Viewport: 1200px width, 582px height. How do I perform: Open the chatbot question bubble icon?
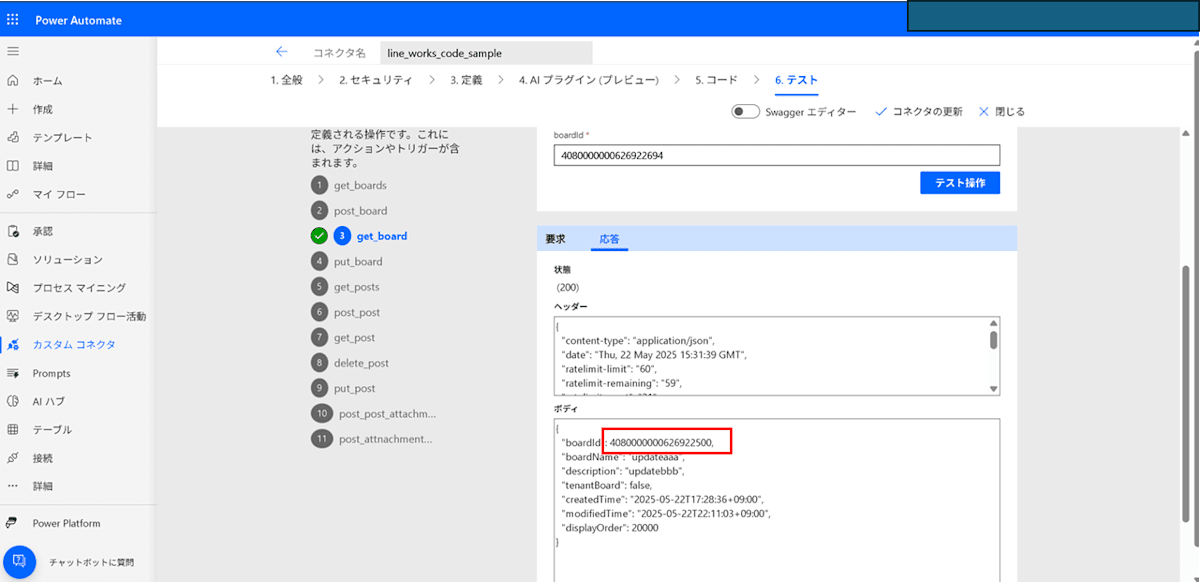click(20, 562)
